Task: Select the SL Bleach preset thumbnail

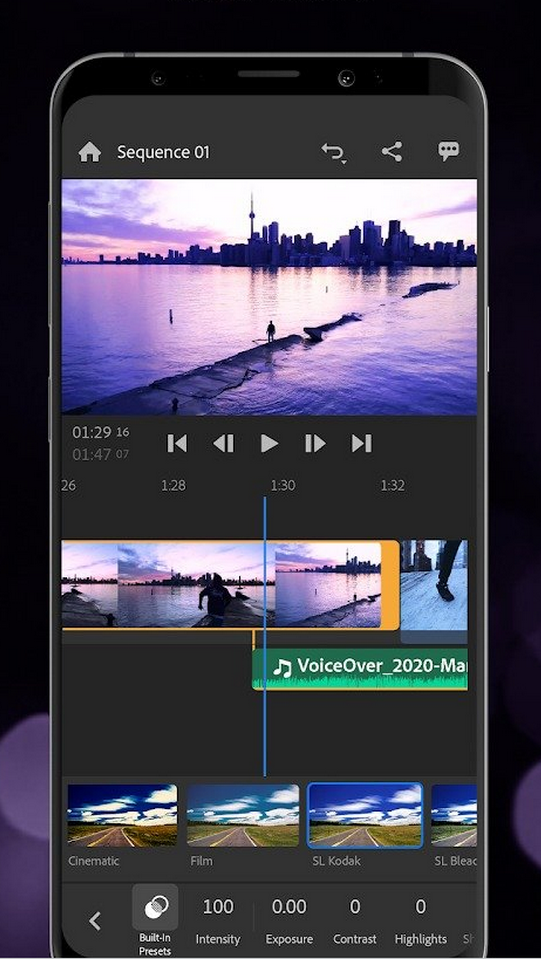Action: [x=454, y=815]
